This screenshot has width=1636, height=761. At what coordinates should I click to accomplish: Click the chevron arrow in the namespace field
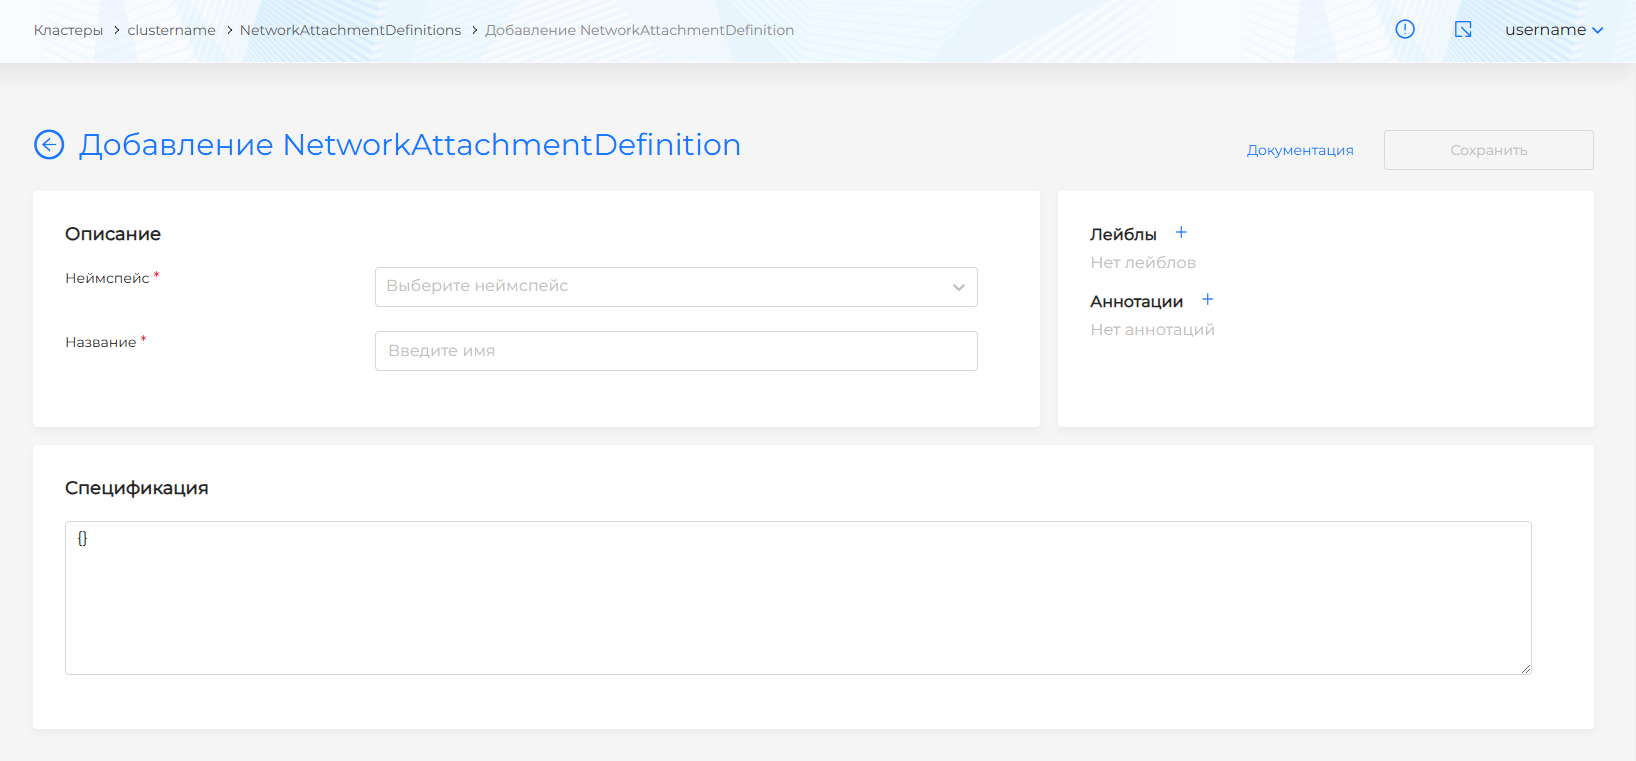[958, 288]
